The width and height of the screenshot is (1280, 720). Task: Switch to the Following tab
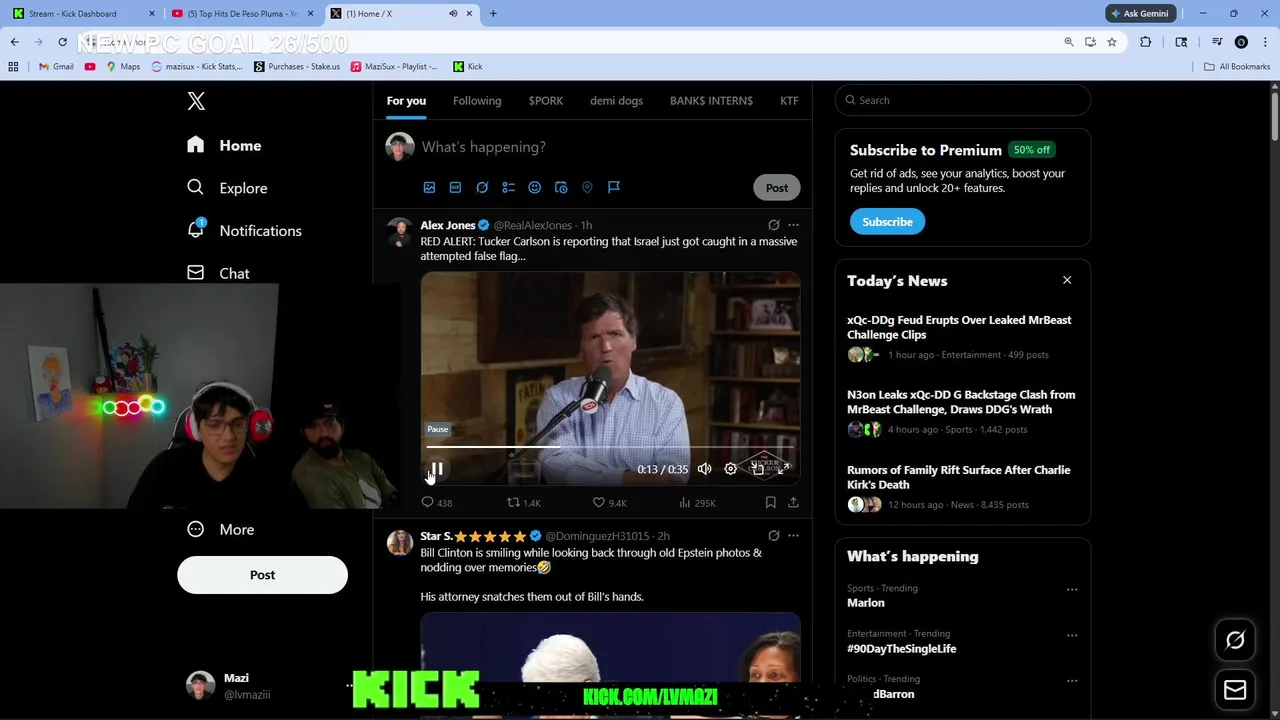[x=477, y=100]
